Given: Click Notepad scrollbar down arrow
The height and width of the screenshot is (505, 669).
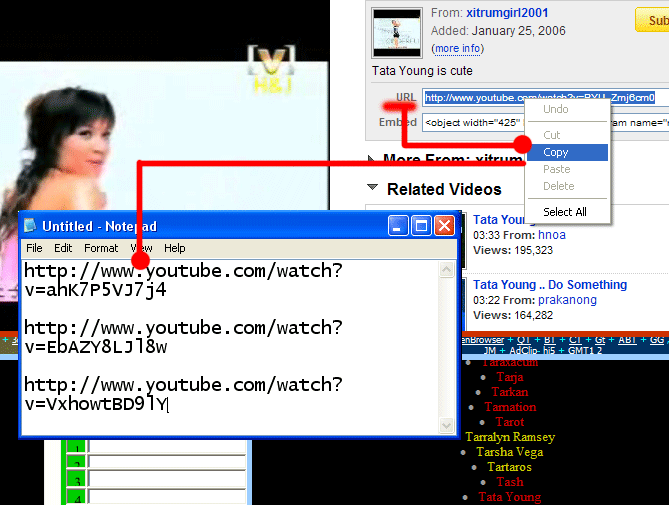Looking at the screenshot, I should (446, 425).
